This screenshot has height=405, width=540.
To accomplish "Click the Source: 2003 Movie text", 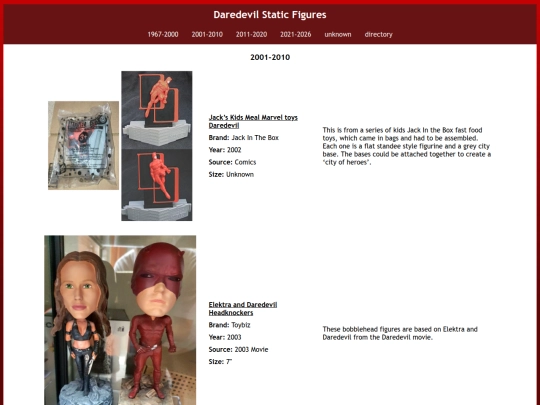I will point(238,350).
